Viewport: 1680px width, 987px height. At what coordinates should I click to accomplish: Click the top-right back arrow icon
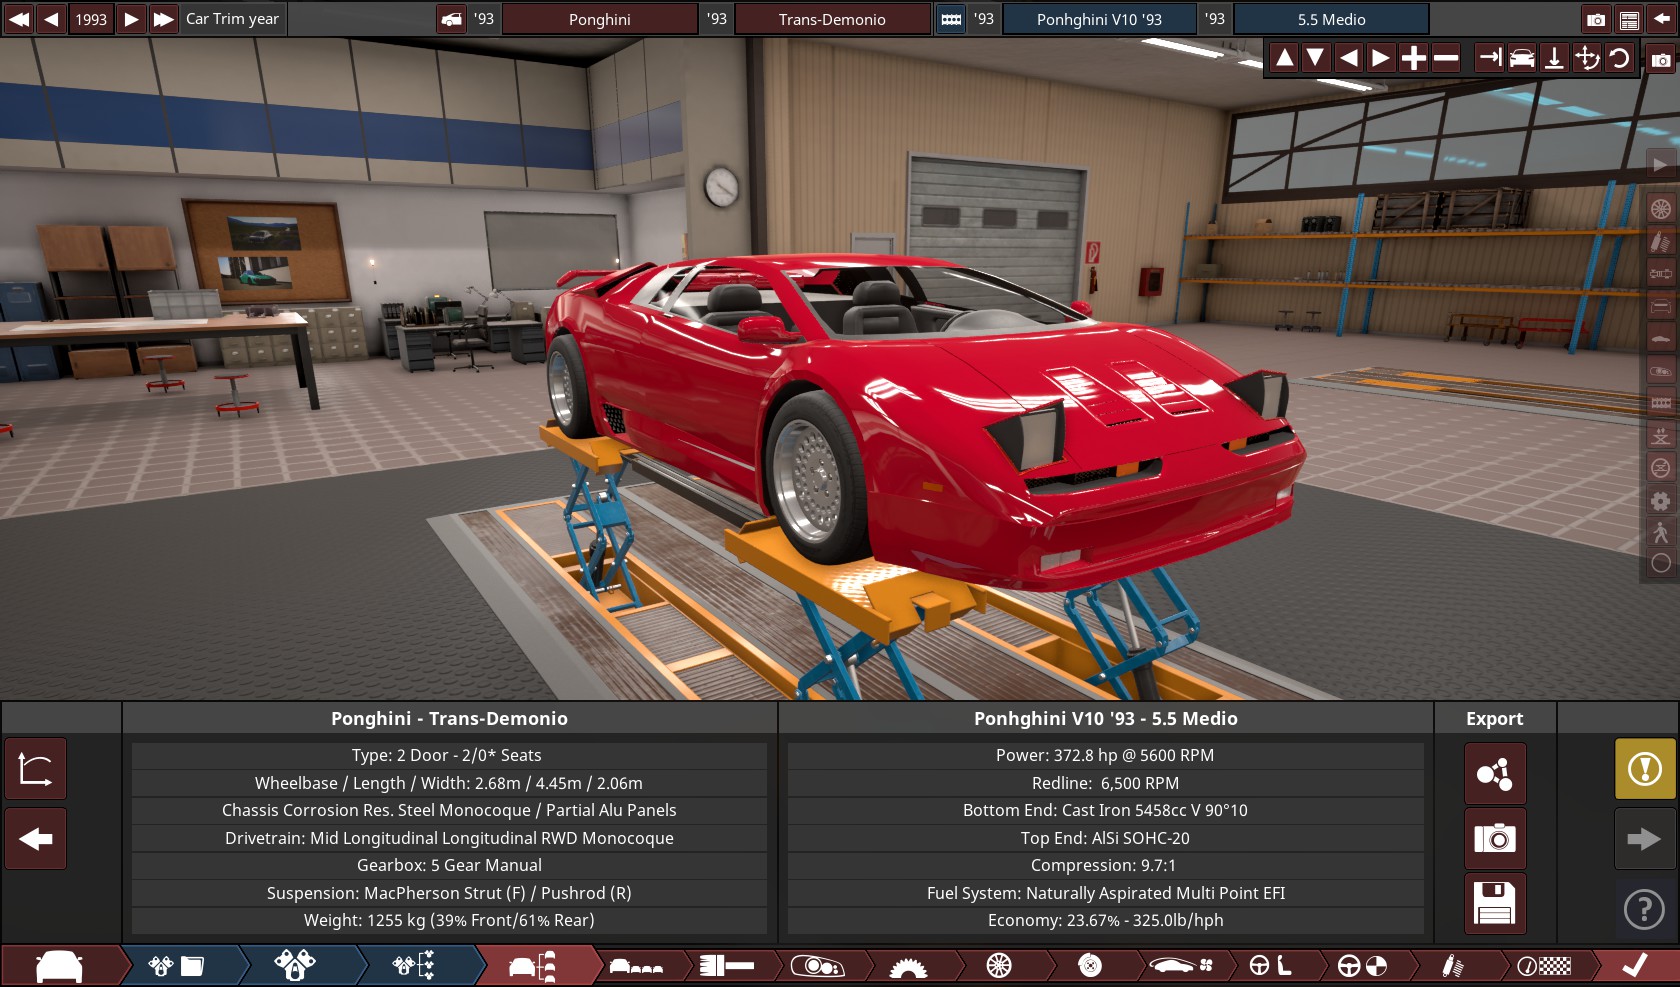tap(1662, 19)
